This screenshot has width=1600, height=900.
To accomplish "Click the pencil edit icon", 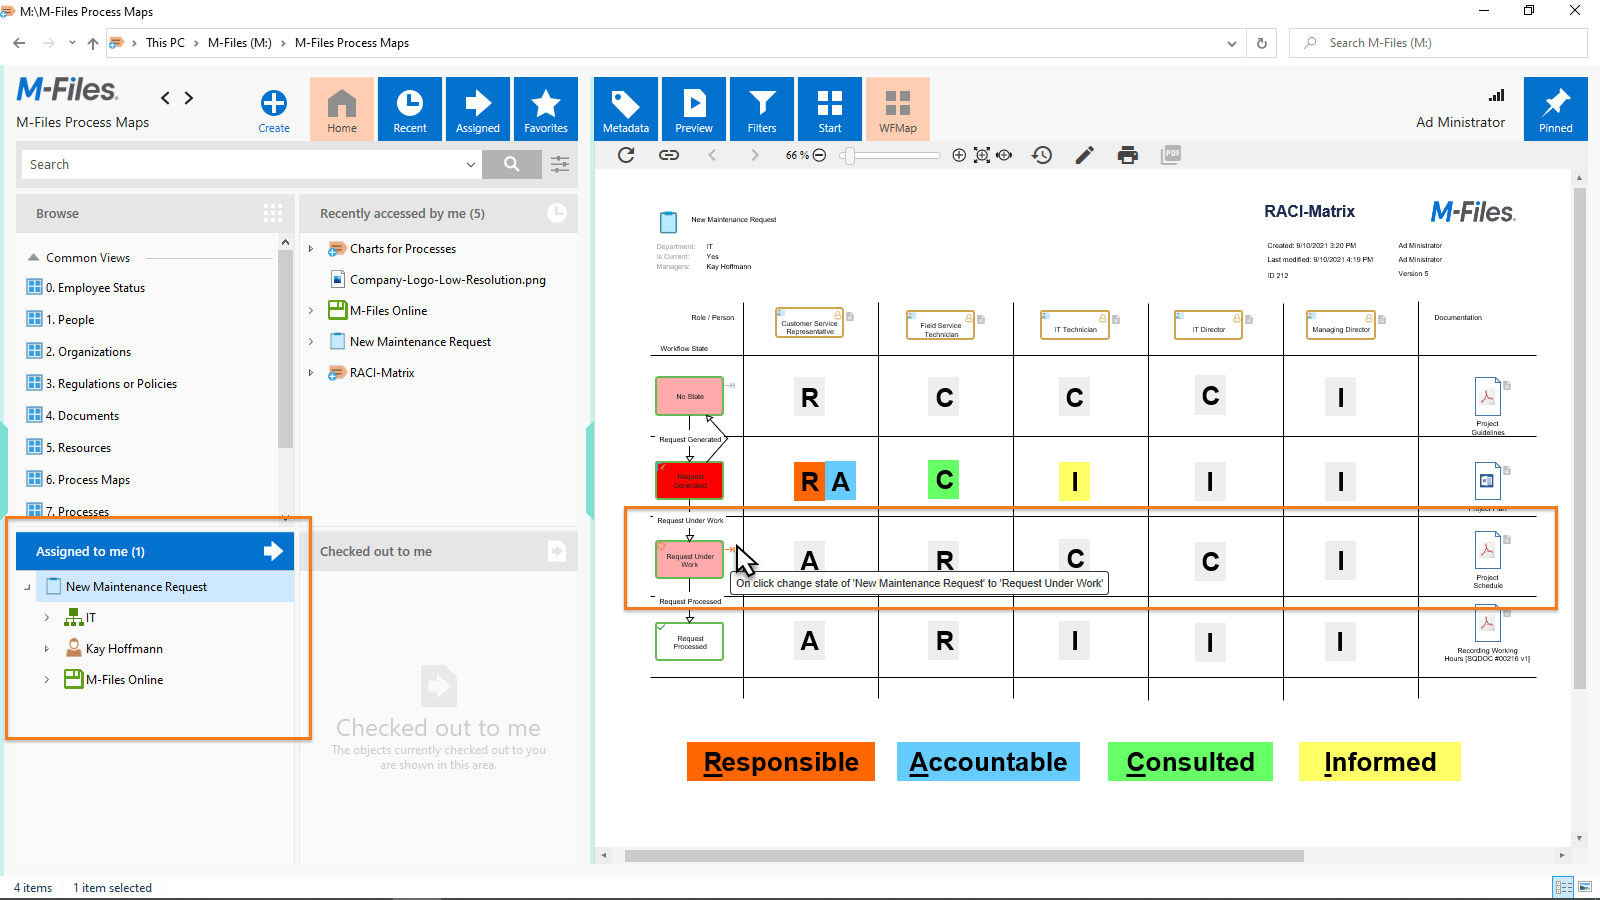I will [1084, 155].
